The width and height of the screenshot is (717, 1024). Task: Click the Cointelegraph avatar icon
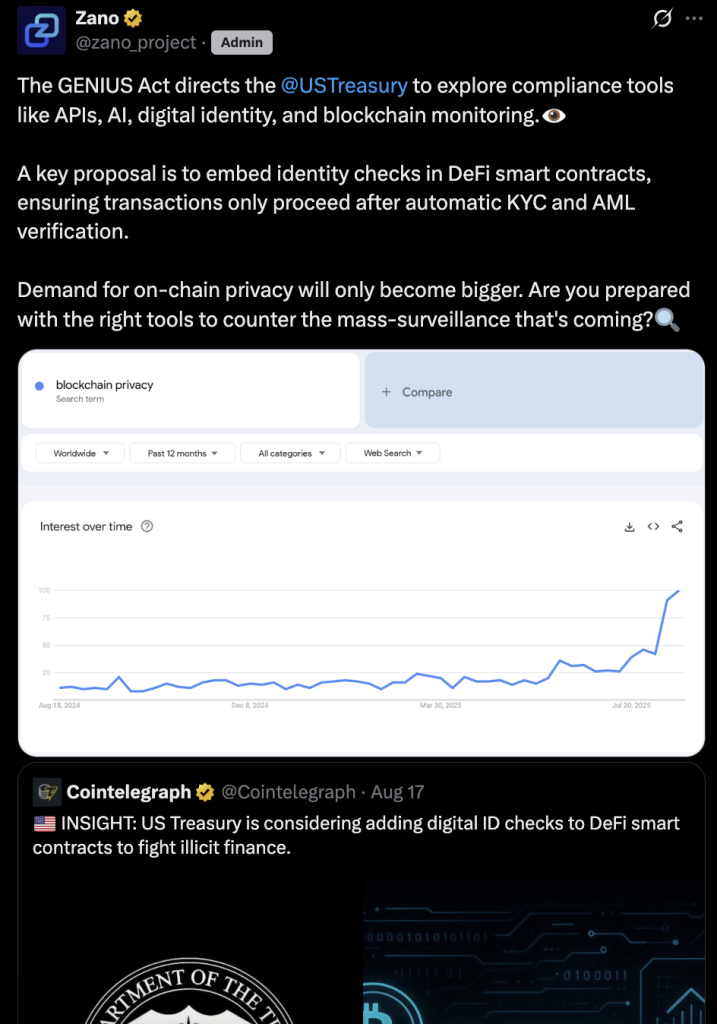[x=47, y=792]
